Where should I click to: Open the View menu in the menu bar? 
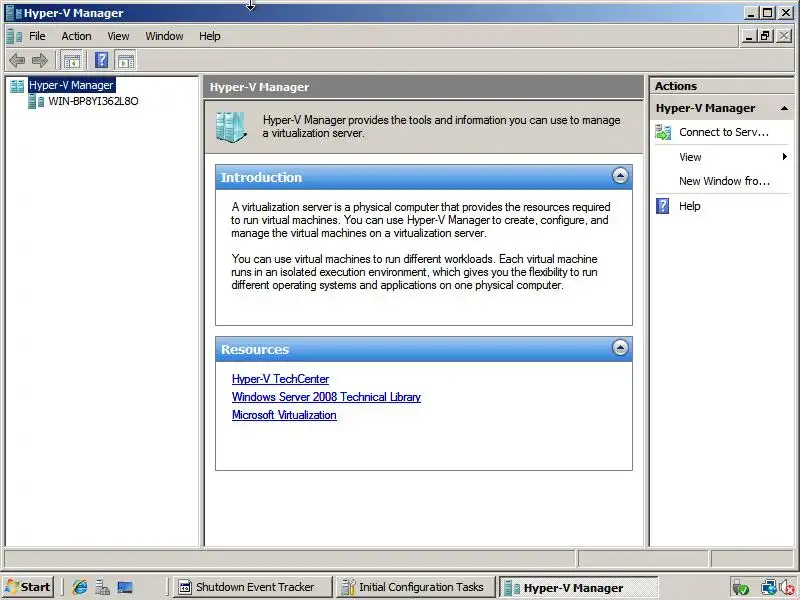(x=118, y=36)
